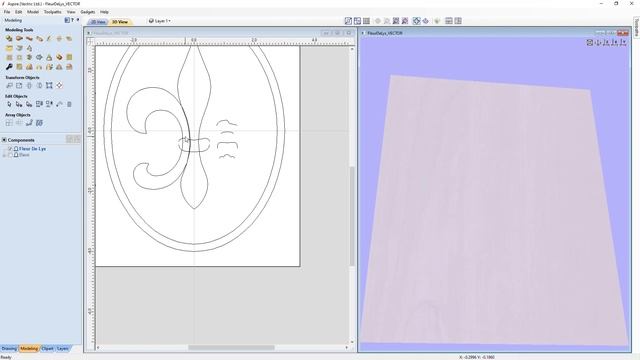Select the Create Shape tool in Modeling Tools

click(9, 39)
